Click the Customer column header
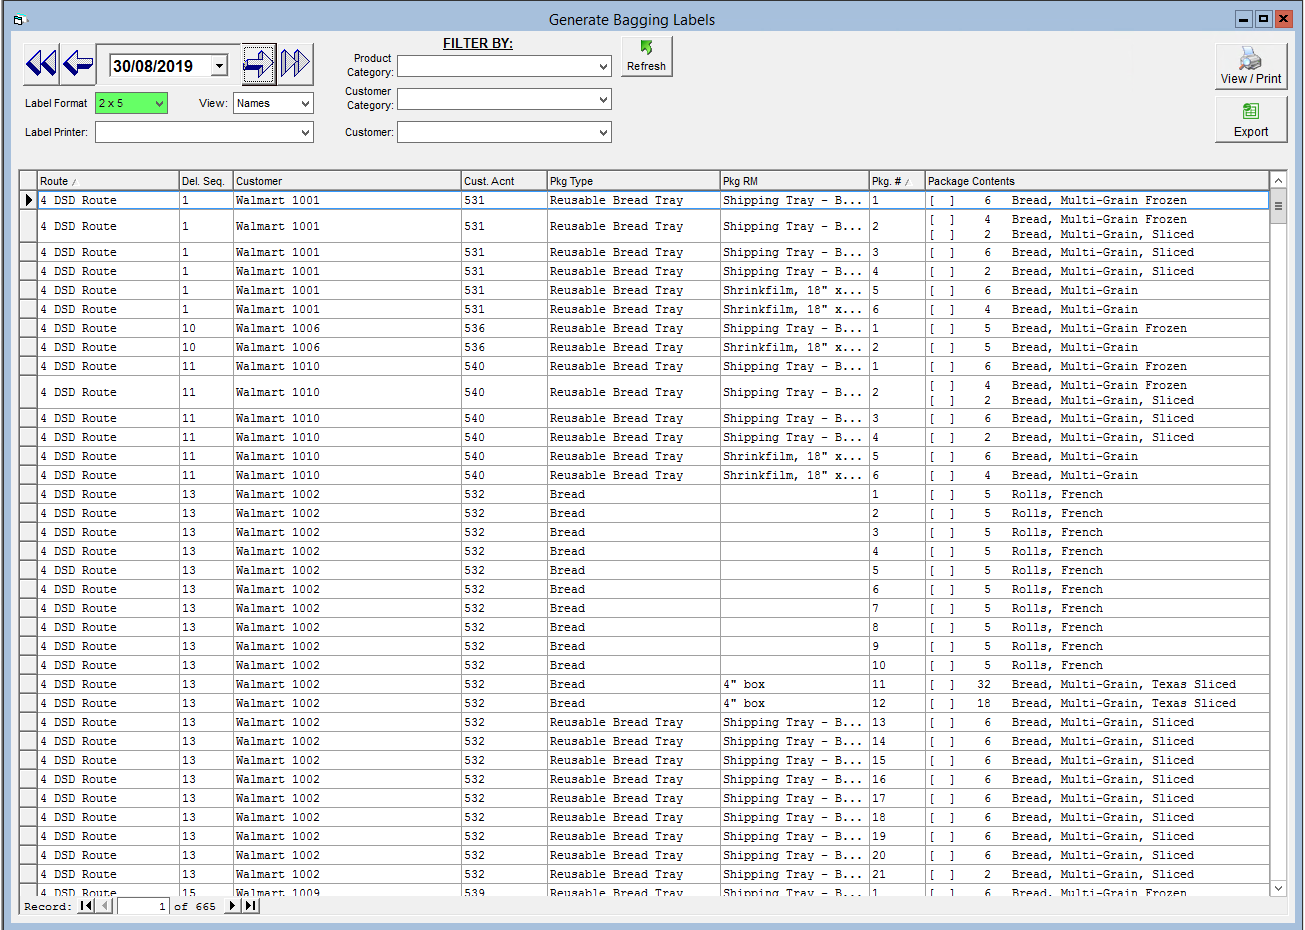 tap(346, 181)
